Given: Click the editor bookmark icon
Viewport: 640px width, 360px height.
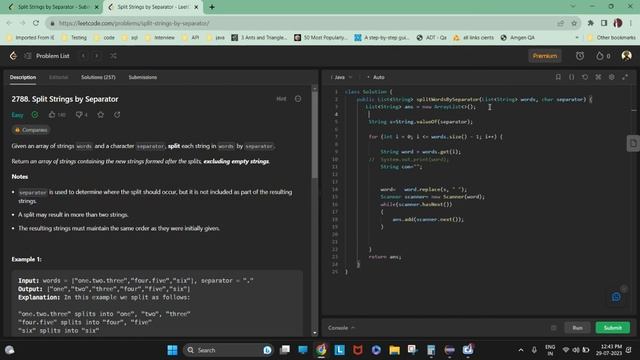Looking at the screenshot, I should (558, 77).
